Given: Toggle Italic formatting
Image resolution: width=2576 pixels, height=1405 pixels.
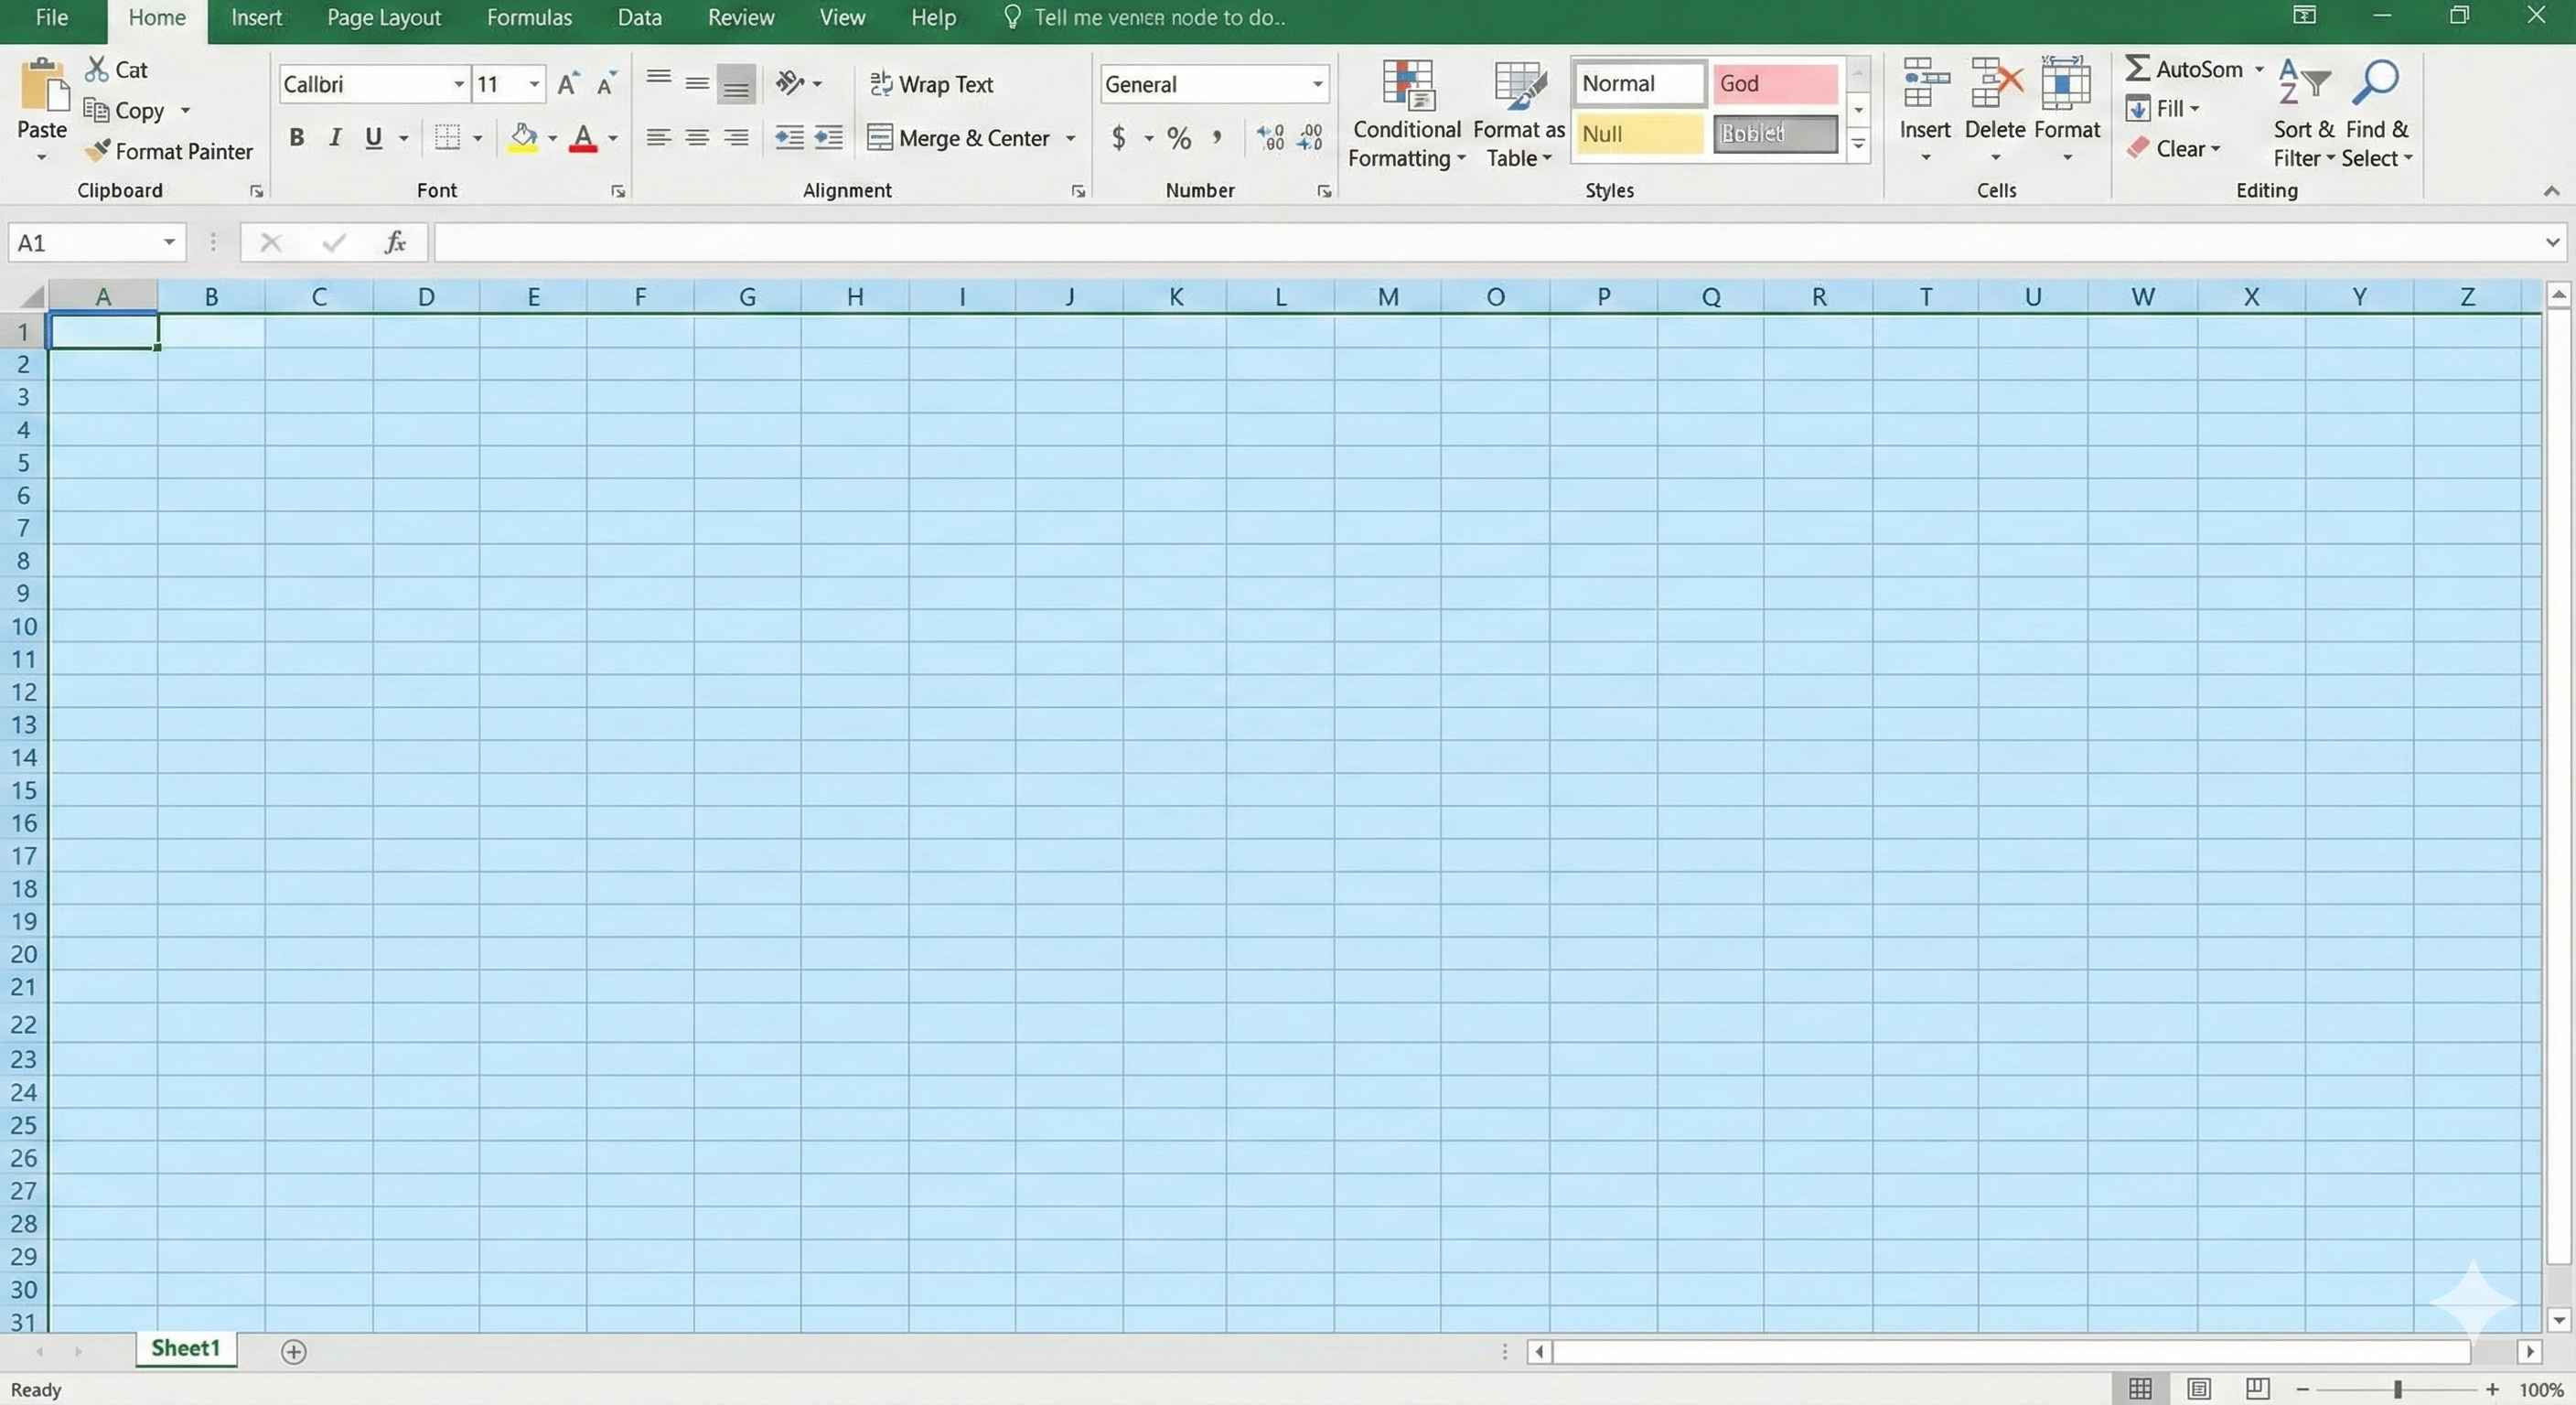Looking at the screenshot, I should [335, 138].
